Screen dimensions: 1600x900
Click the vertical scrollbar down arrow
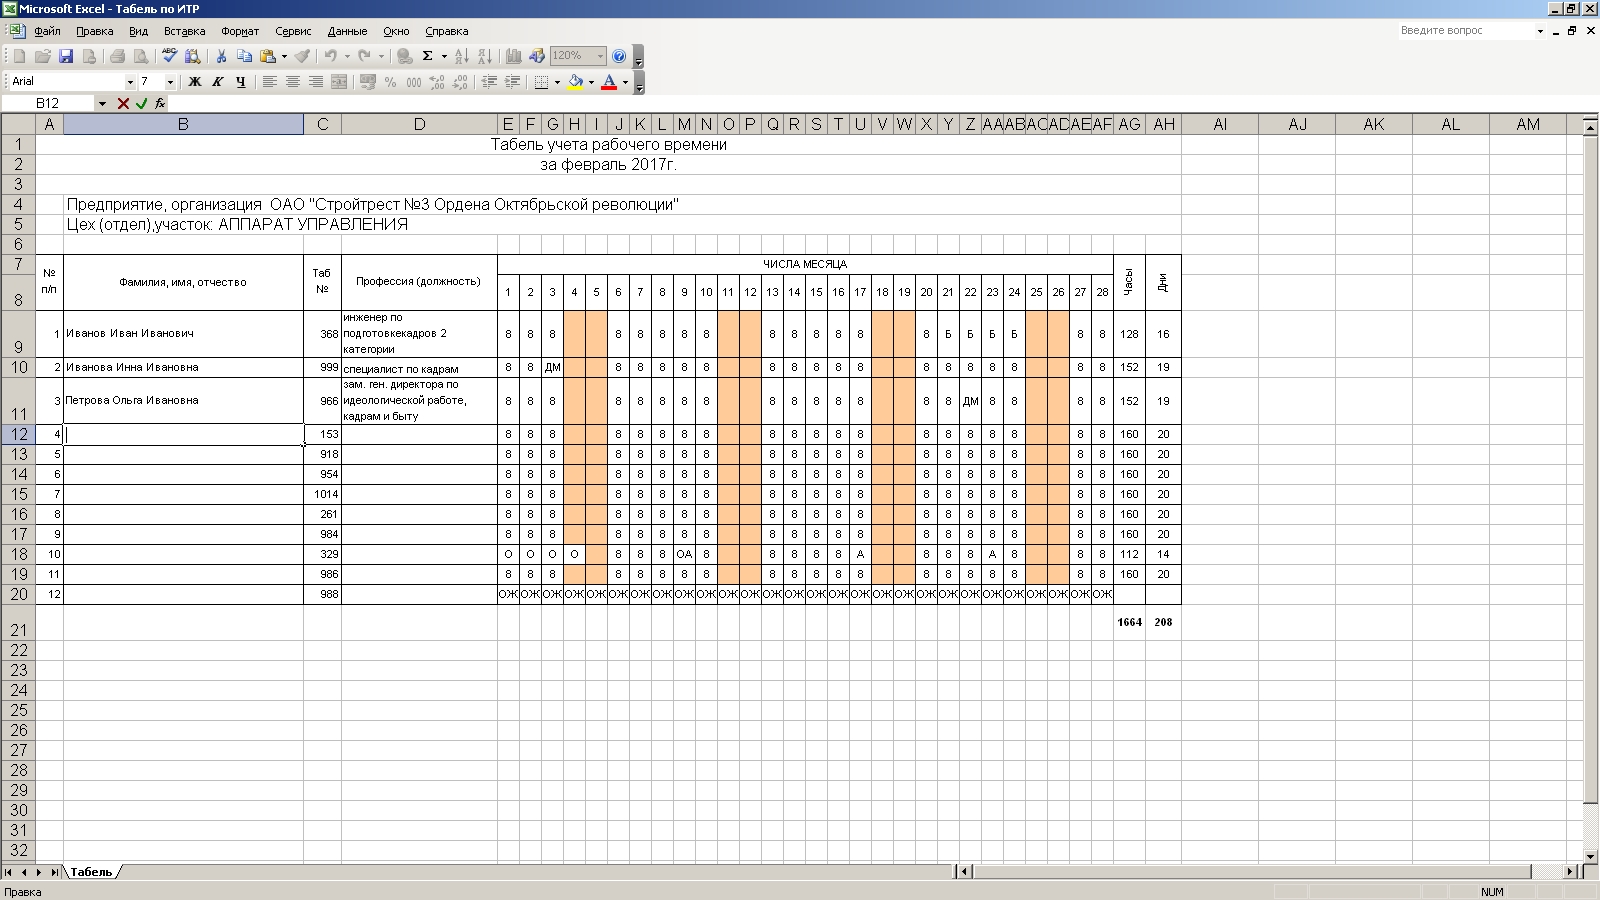(1591, 856)
